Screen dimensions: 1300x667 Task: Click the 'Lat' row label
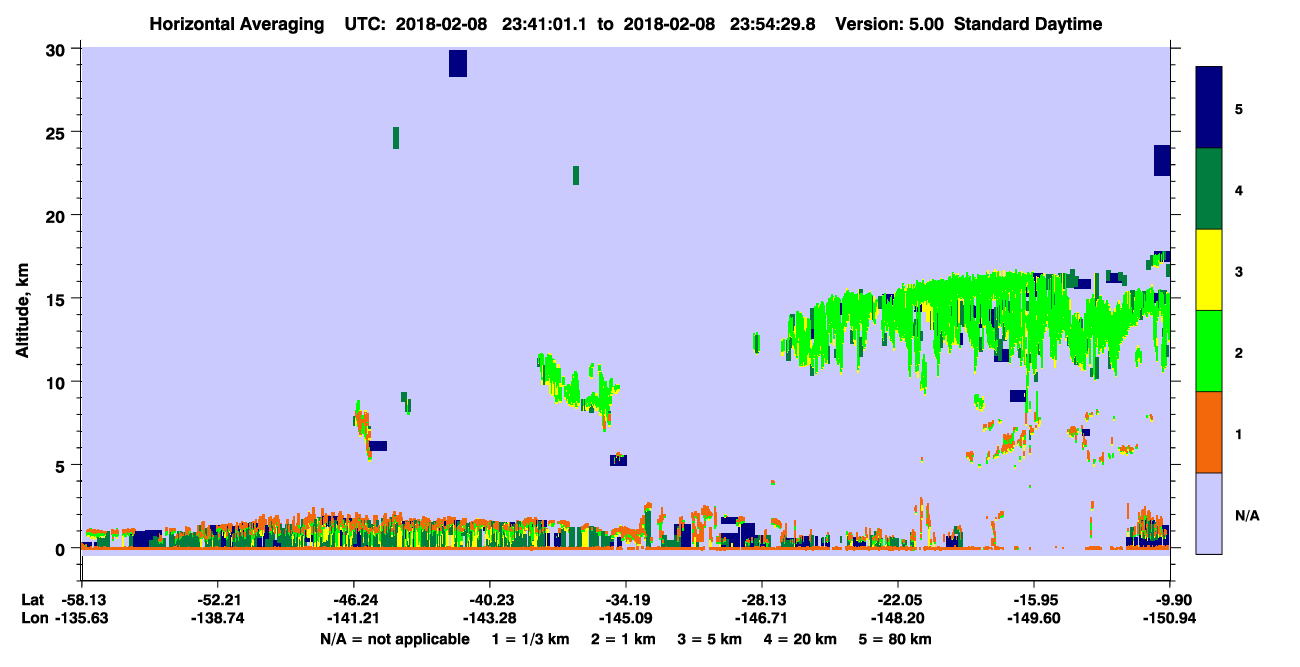click(x=33, y=600)
